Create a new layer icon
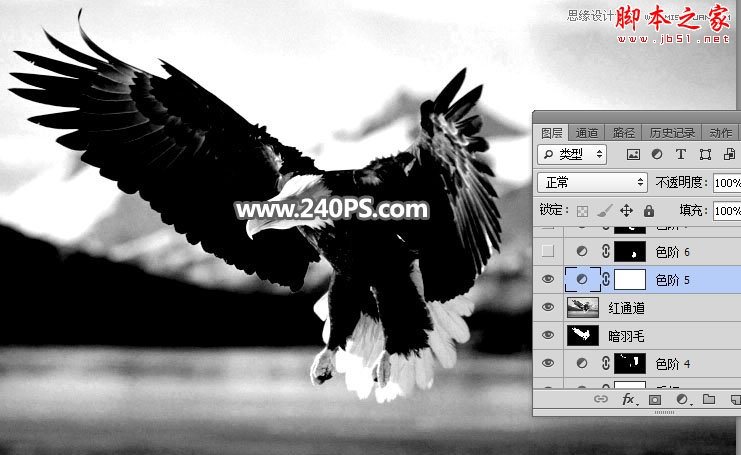The height and width of the screenshot is (455, 741). (735, 400)
